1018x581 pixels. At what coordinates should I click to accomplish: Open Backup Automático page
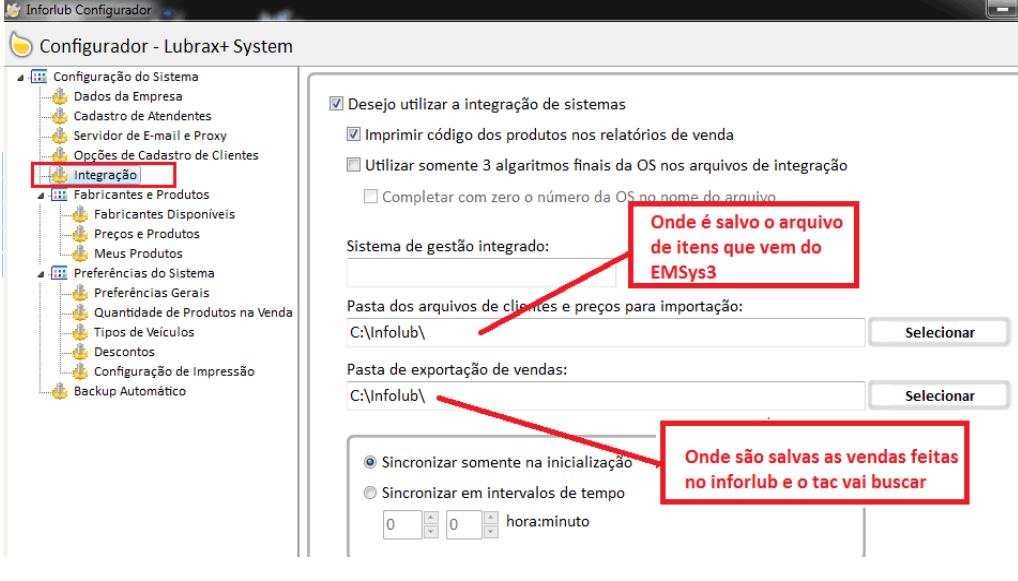point(130,391)
